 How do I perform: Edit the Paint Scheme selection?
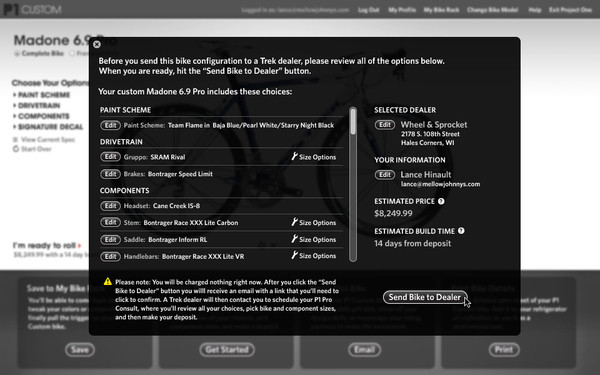[110, 125]
